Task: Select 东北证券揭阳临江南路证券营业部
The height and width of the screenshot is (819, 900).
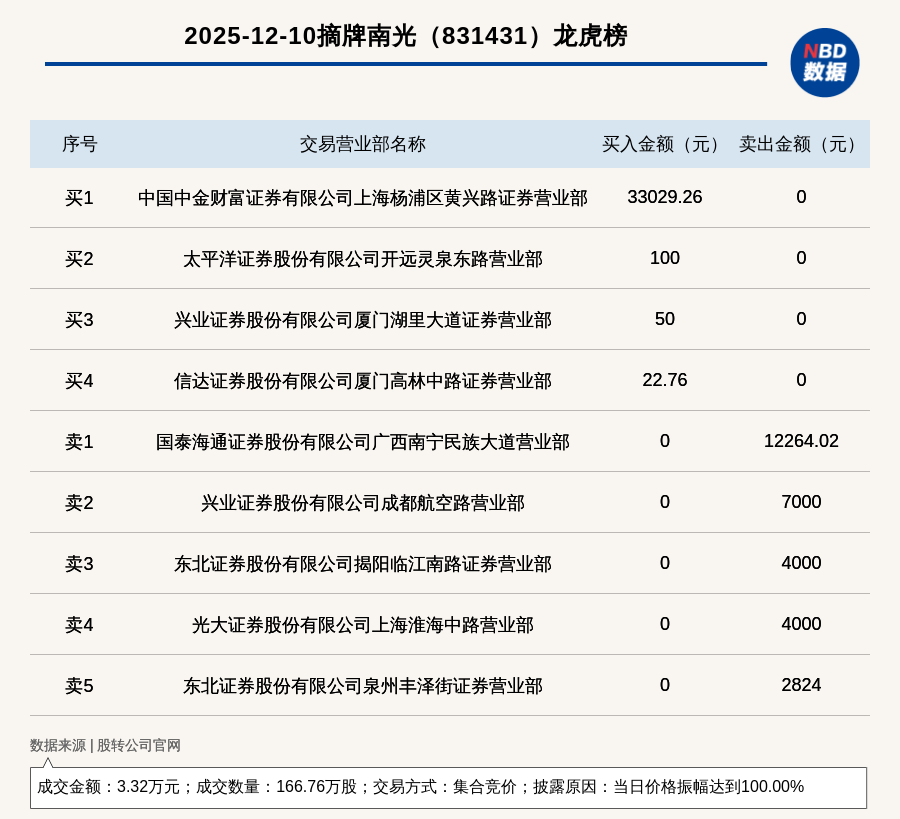Action: click(362, 564)
